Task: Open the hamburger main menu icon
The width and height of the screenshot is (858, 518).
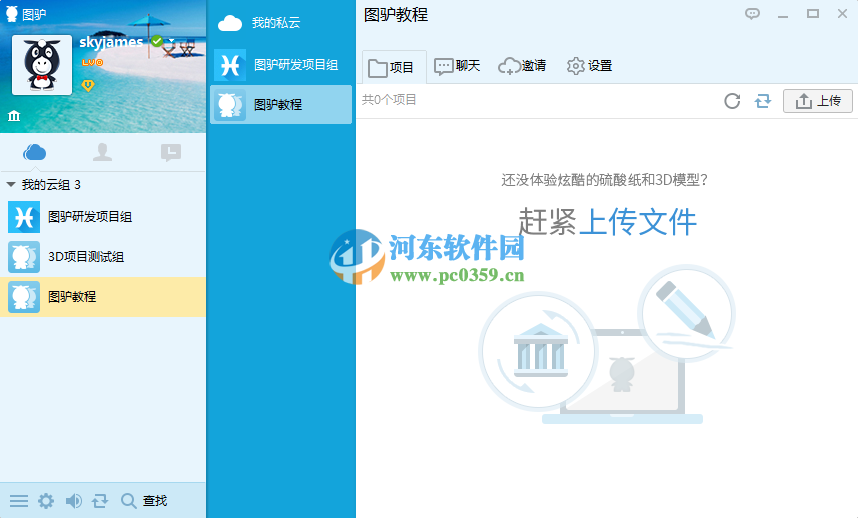Action: coord(19,500)
